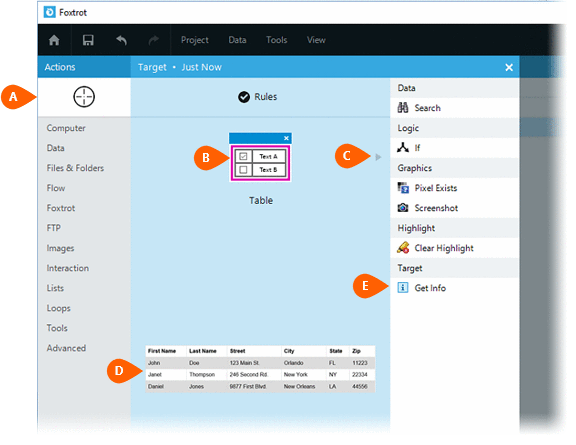
Task: Click the Redo arrow icon
Action: point(154,40)
